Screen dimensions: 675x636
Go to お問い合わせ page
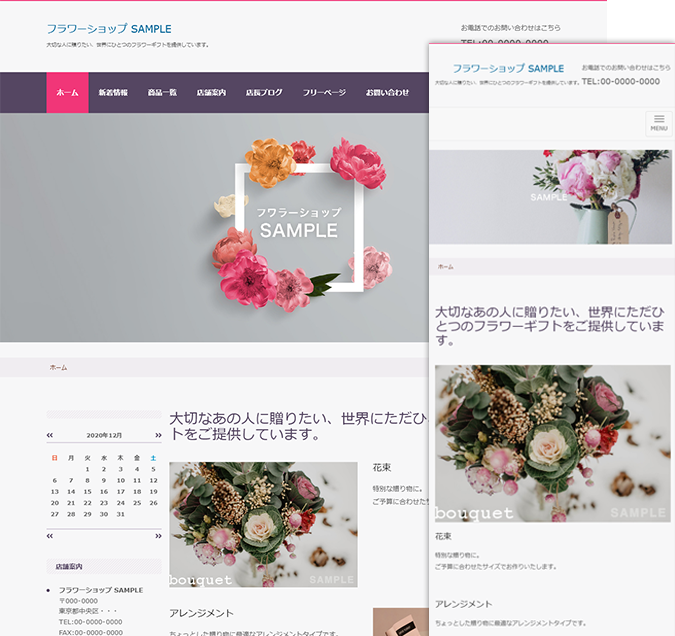pos(387,92)
